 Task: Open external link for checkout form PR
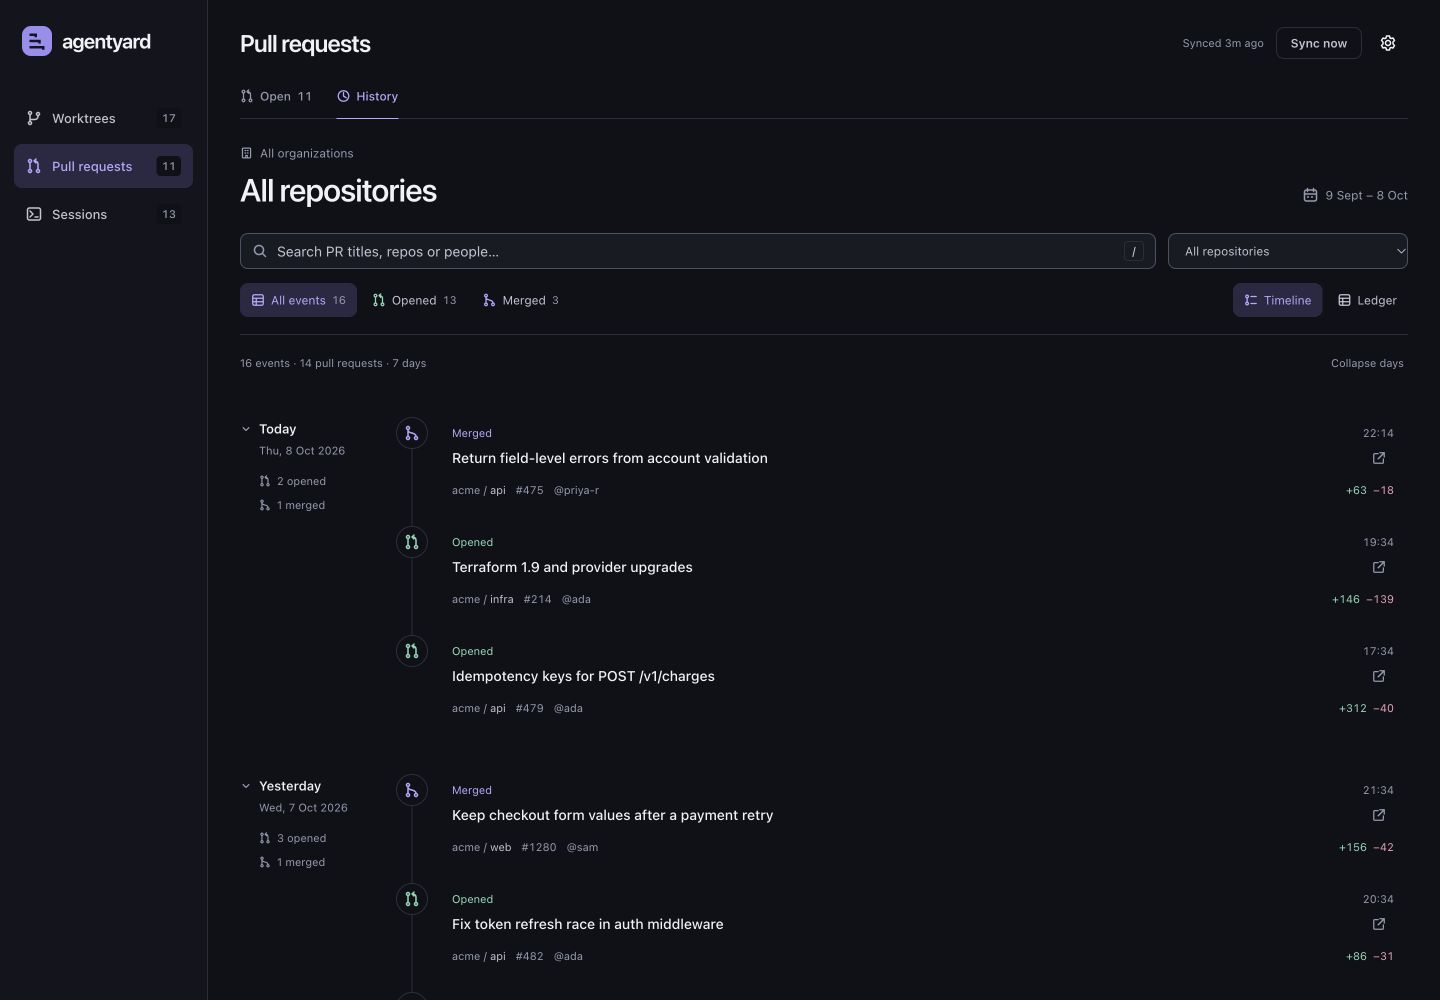(1379, 815)
